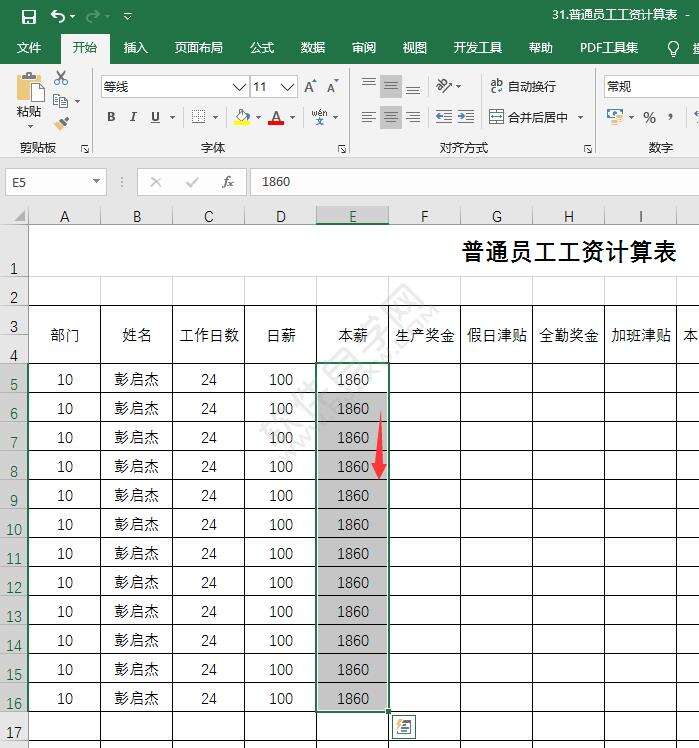Open the Customize Quick Access Toolbar dropdown
This screenshot has height=748, width=699.
pos(127,17)
